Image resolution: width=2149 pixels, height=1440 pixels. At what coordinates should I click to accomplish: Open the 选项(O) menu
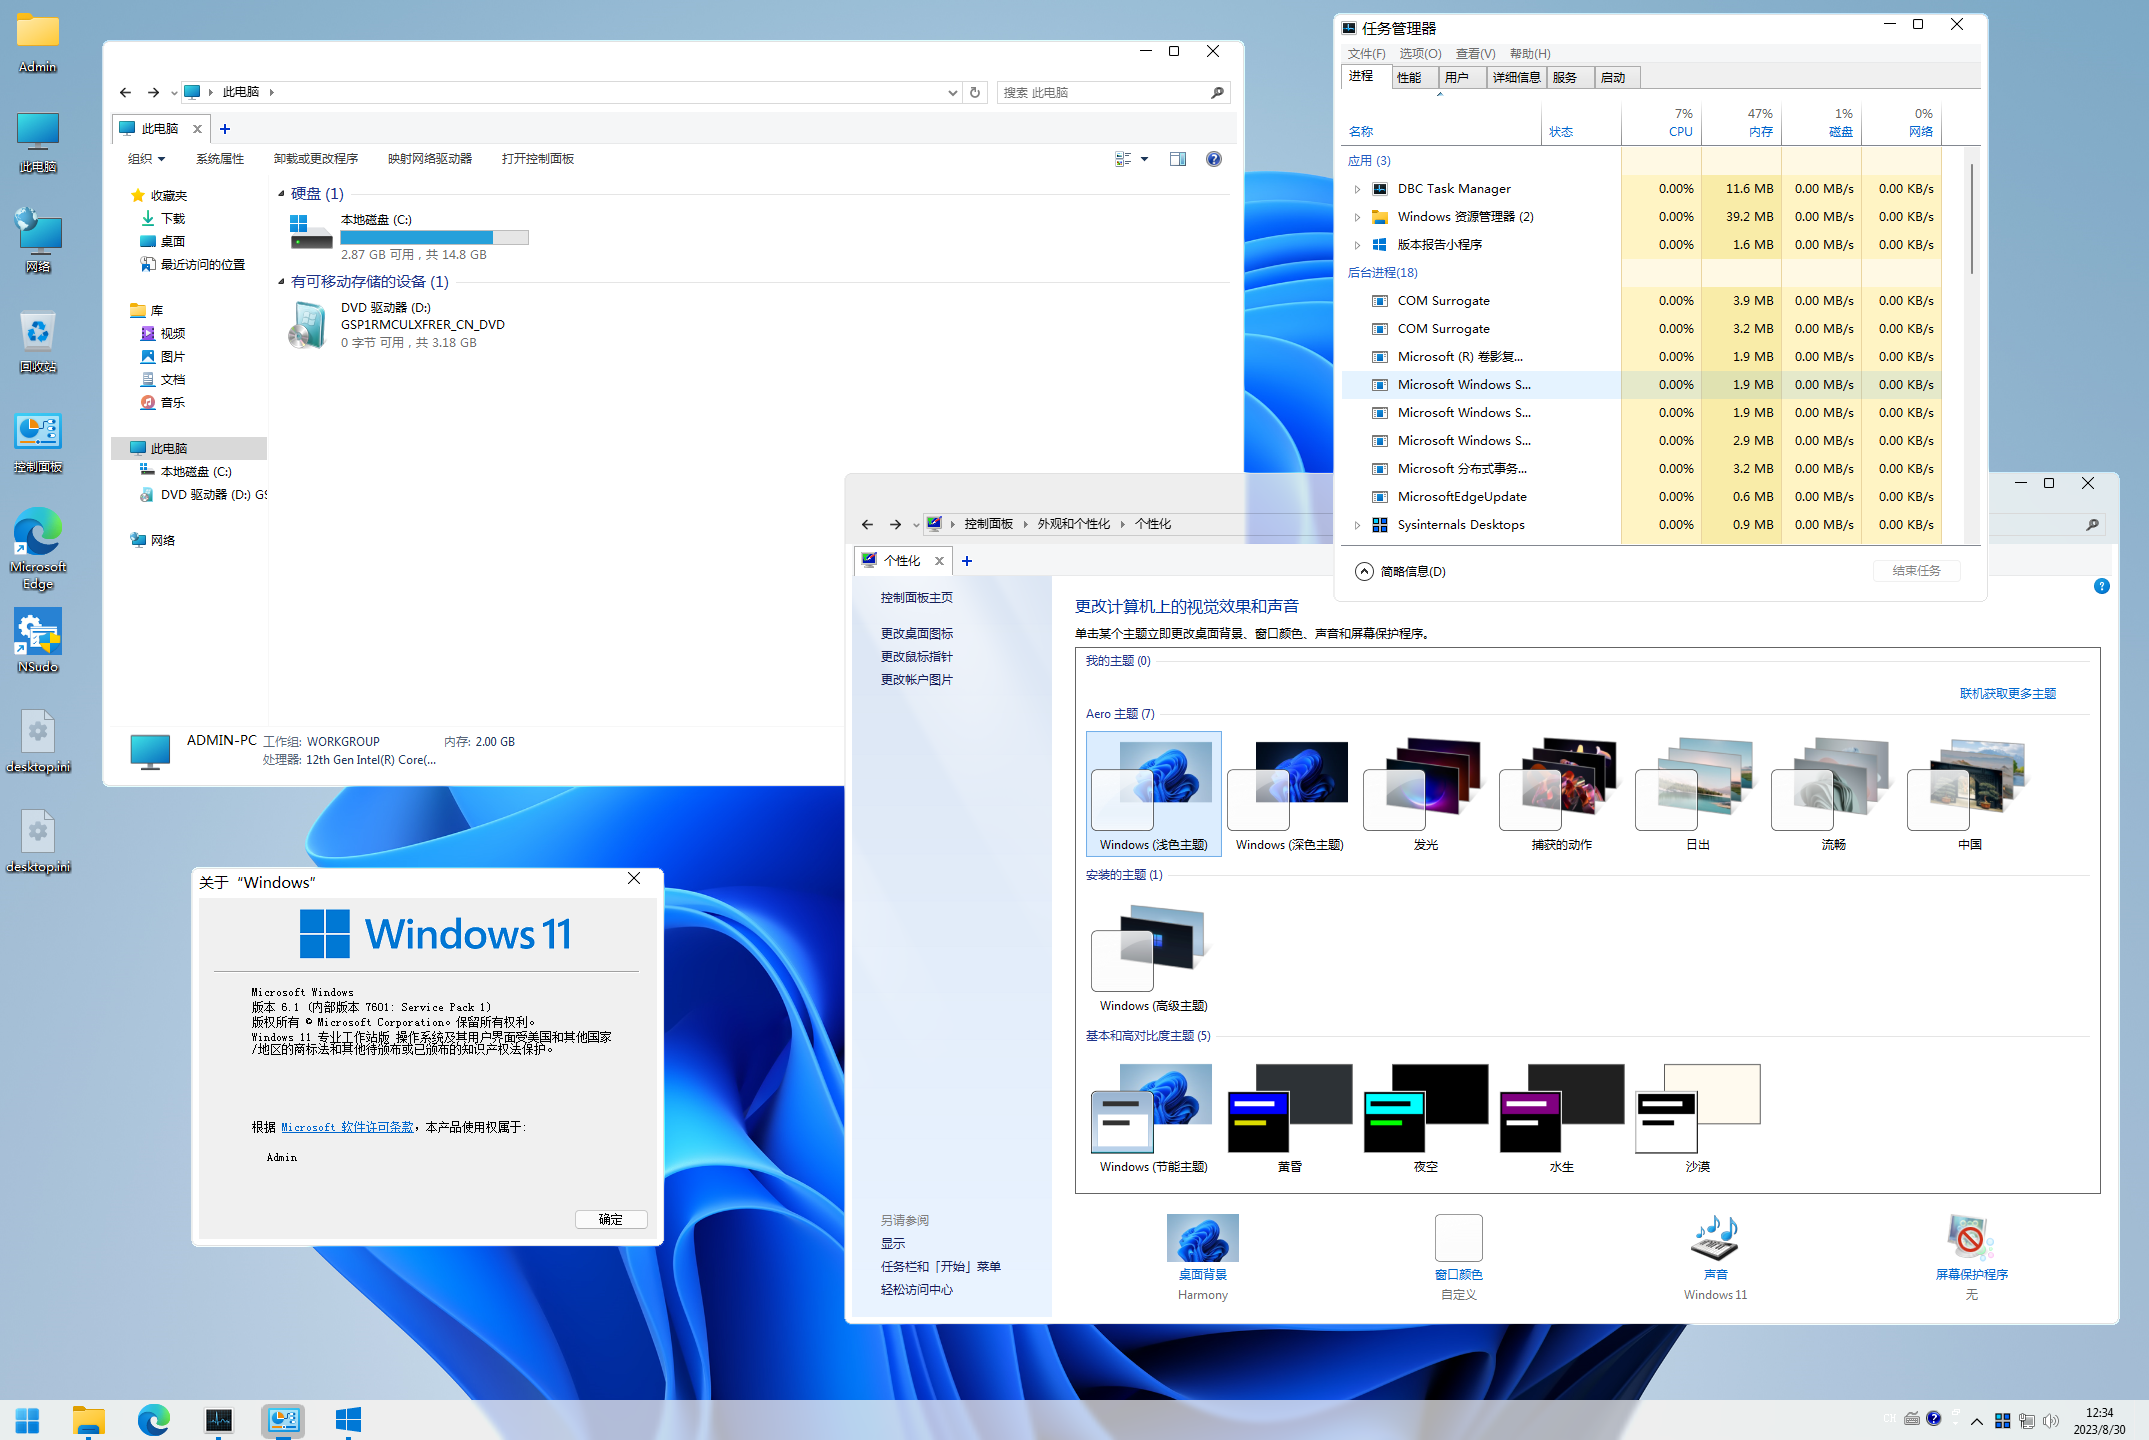click(x=1420, y=54)
